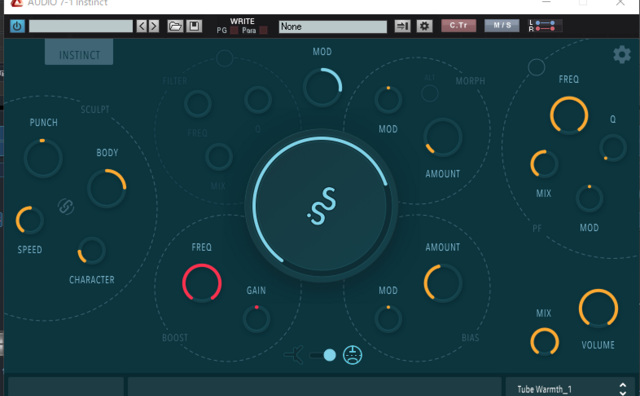The image size is (640, 396).
Task: Open the toolbar gear settings icon
Action: [424, 27]
